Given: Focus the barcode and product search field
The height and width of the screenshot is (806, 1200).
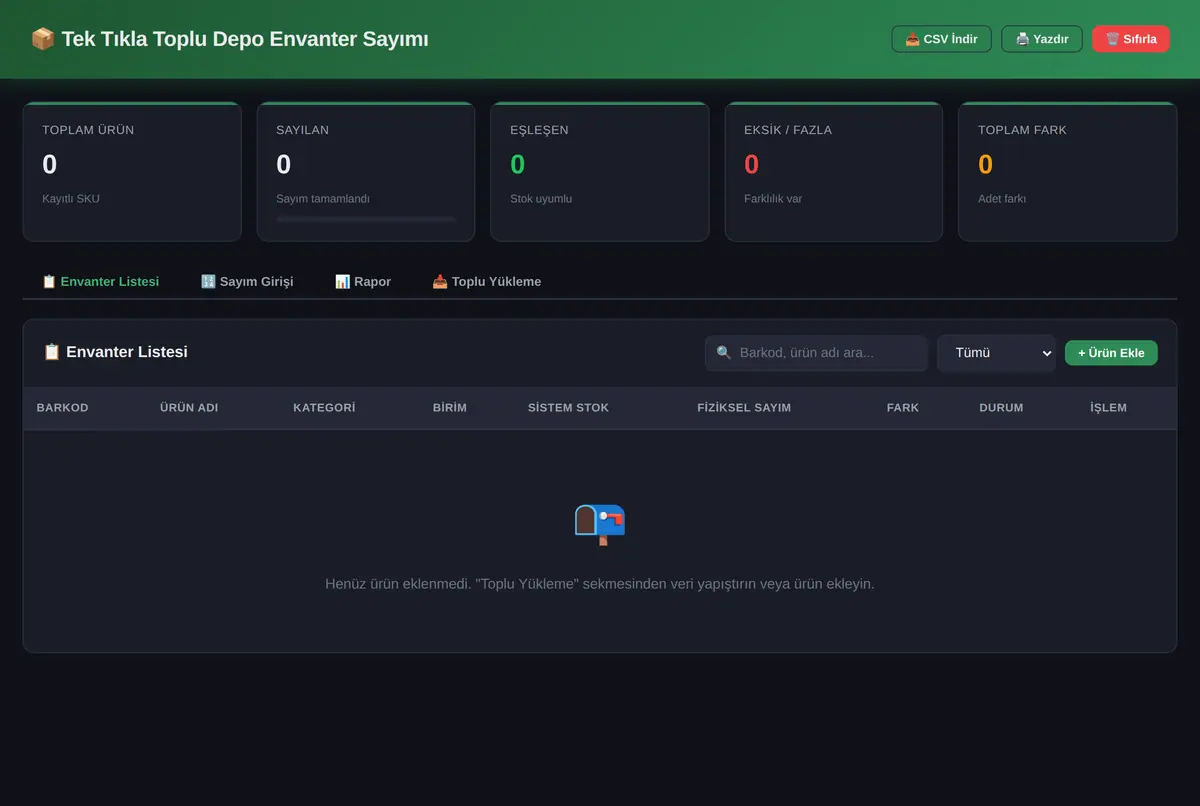Looking at the screenshot, I should [x=816, y=353].
